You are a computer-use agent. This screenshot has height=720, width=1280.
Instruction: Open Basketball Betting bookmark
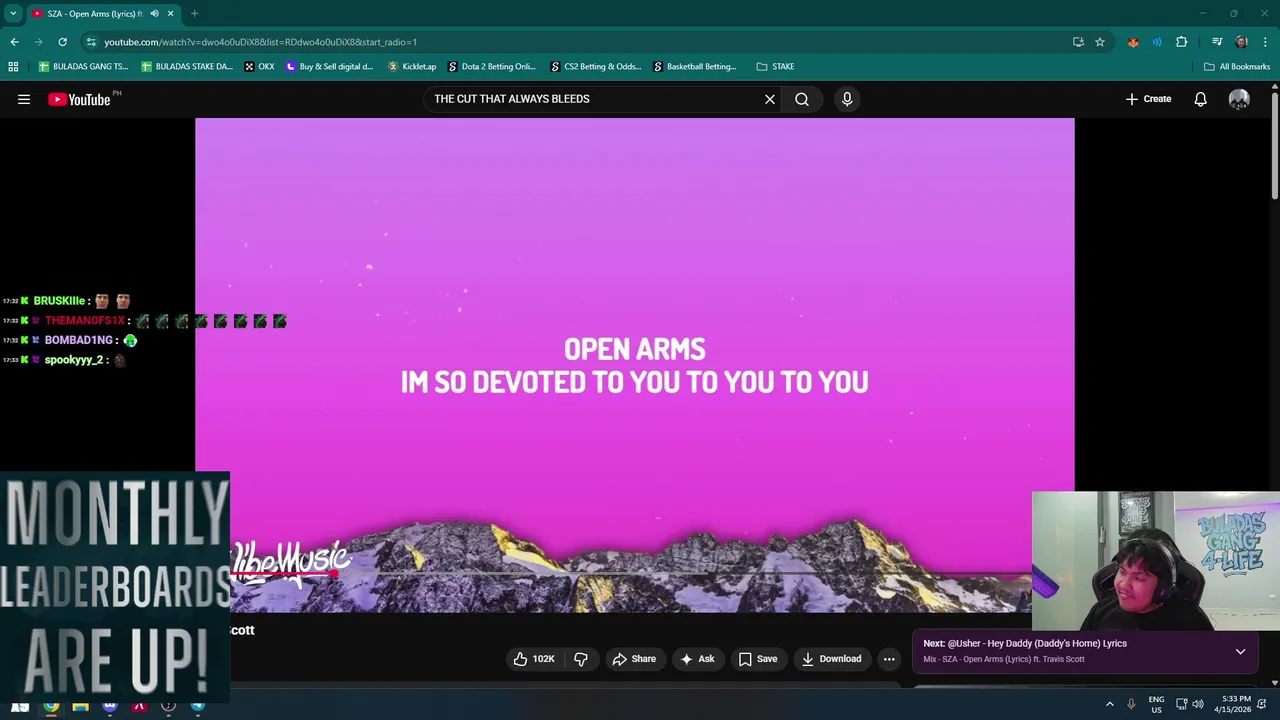pyautogui.click(x=695, y=67)
